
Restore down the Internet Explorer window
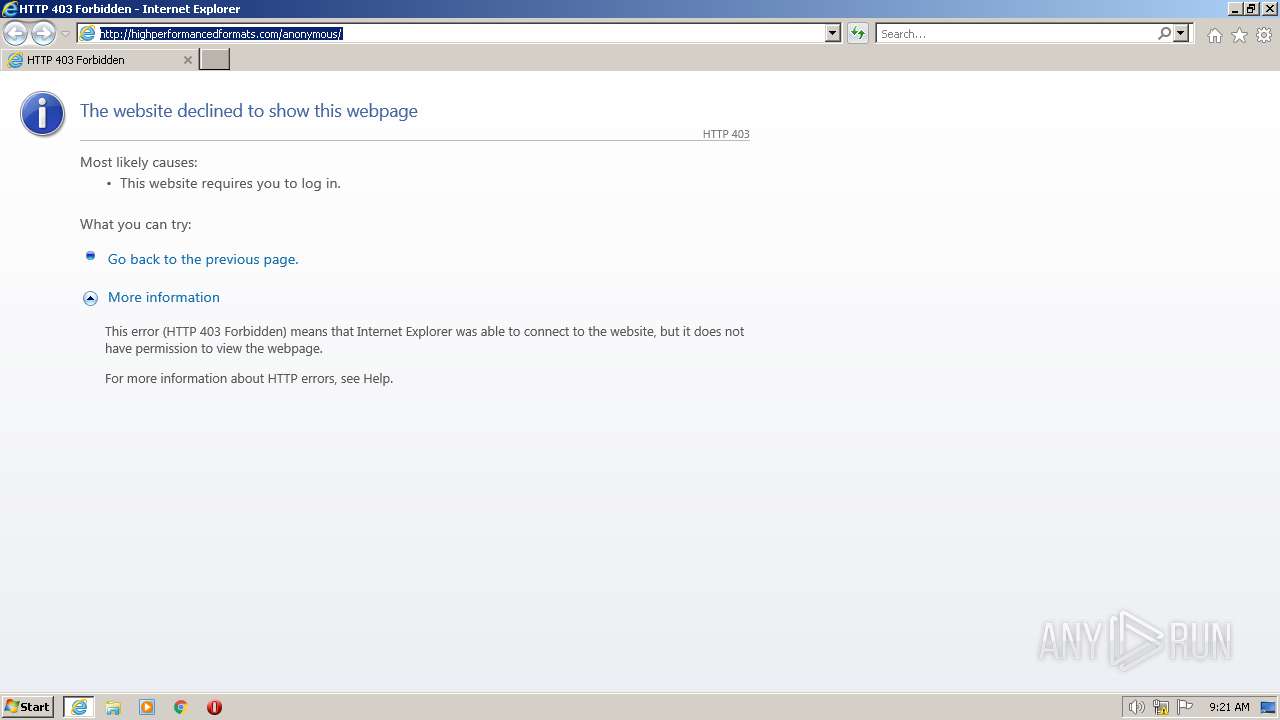click(x=1252, y=9)
